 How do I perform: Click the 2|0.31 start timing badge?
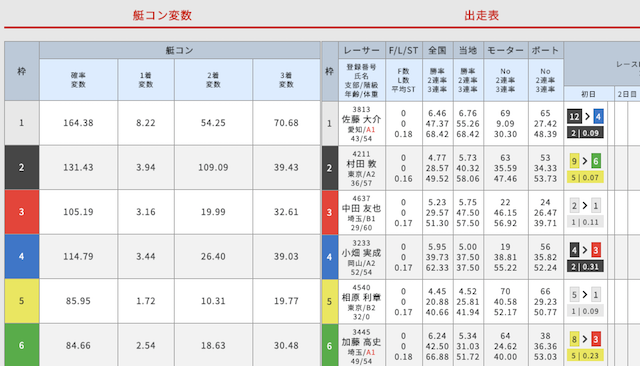(585, 267)
